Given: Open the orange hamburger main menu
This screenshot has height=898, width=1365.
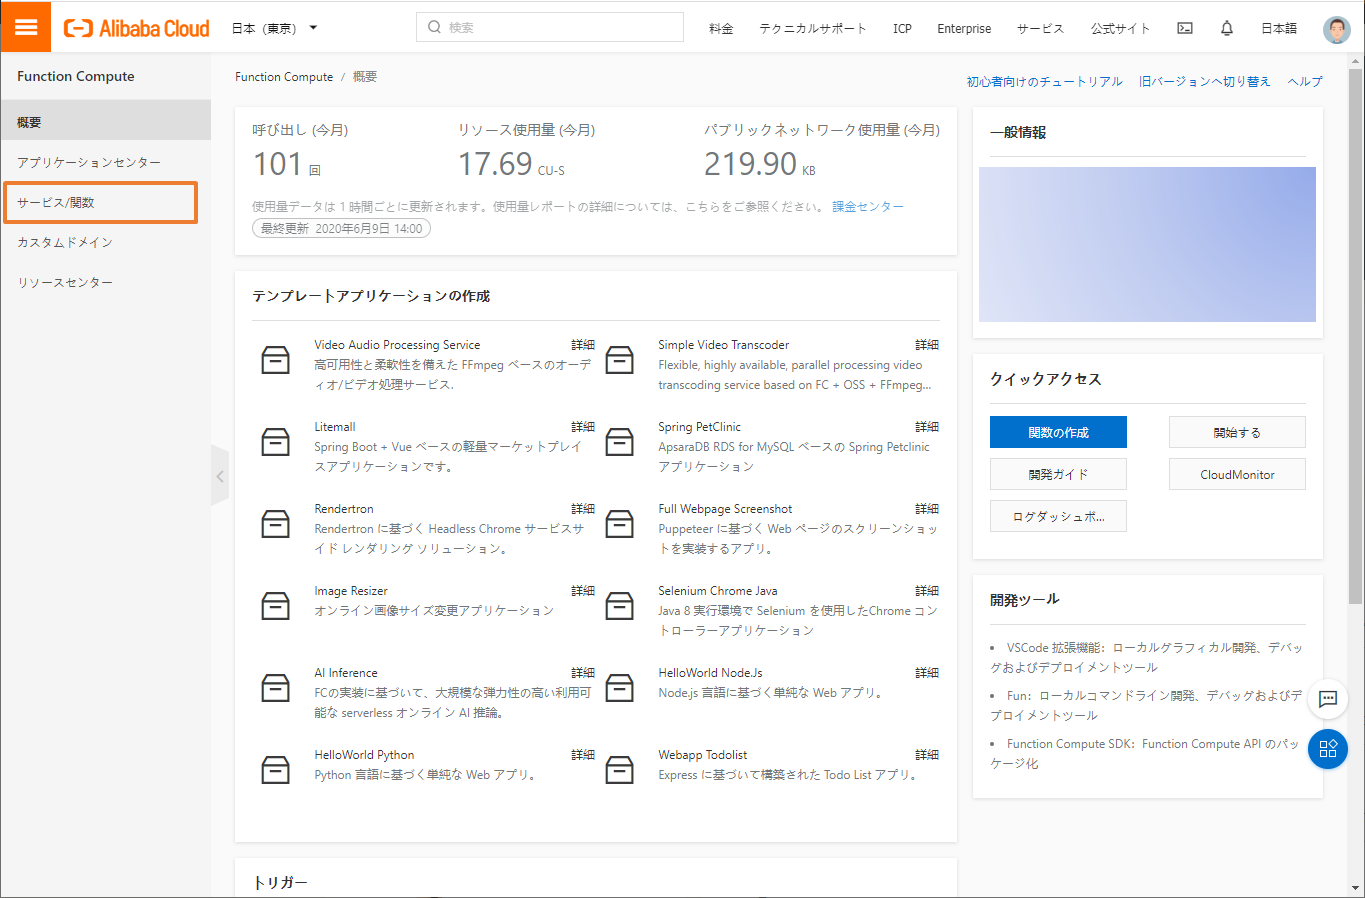Looking at the screenshot, I should tap(26, 27).
